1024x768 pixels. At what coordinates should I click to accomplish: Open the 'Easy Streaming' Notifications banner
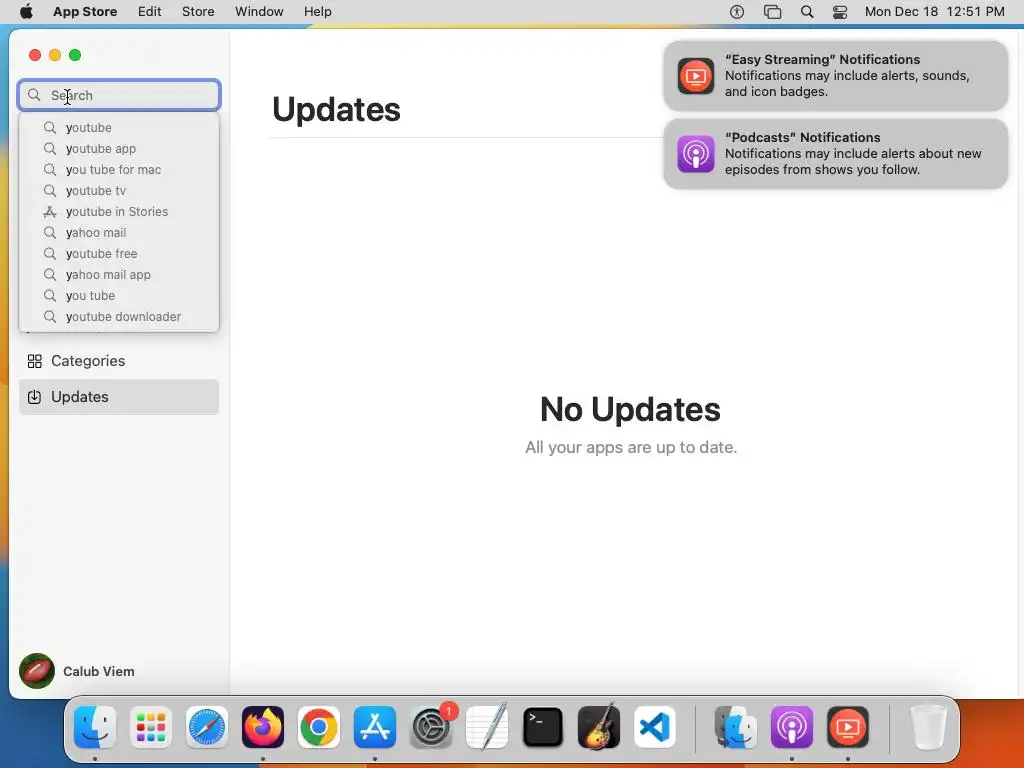coord(835,76)
